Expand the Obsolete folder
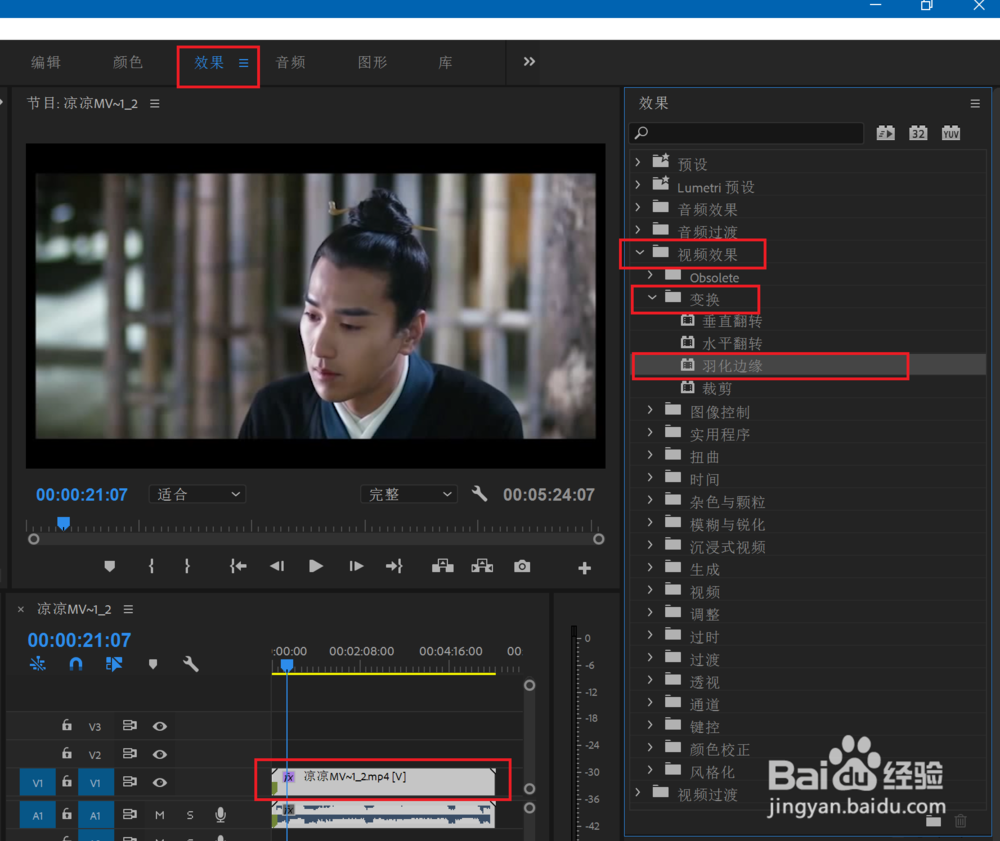The image size is (1000, 841). (x=650, y=275)
